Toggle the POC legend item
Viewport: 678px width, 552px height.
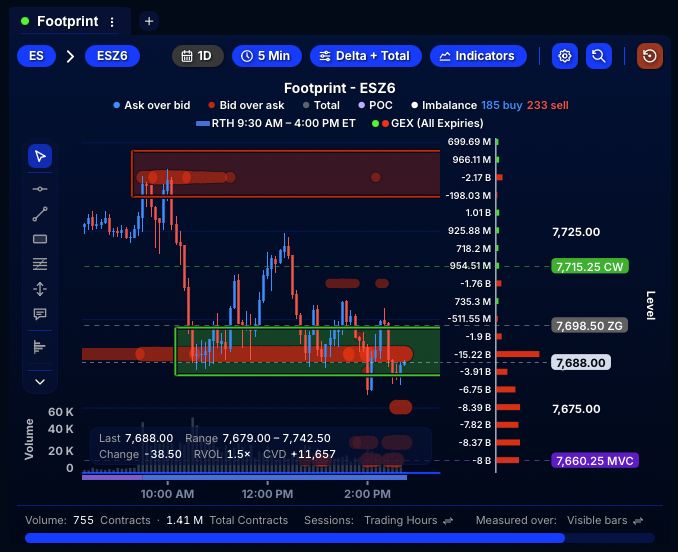375,105
